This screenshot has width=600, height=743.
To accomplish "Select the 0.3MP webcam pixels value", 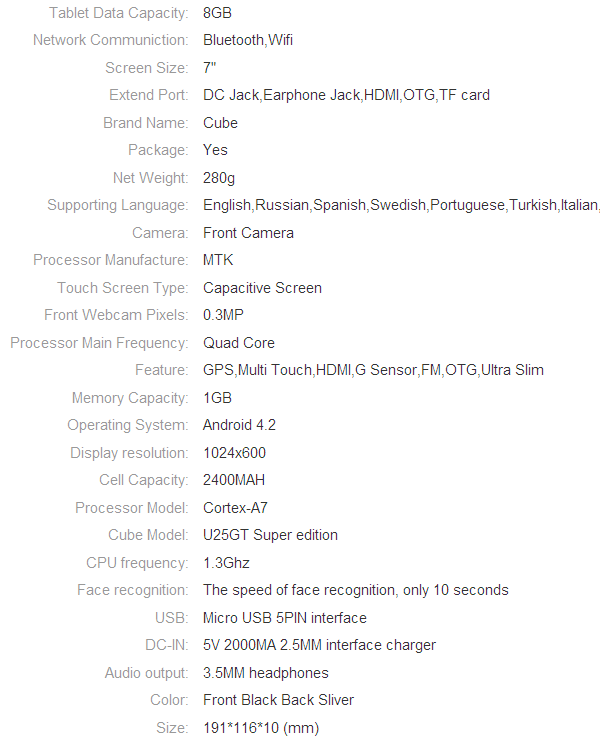I will click(223, 315).
